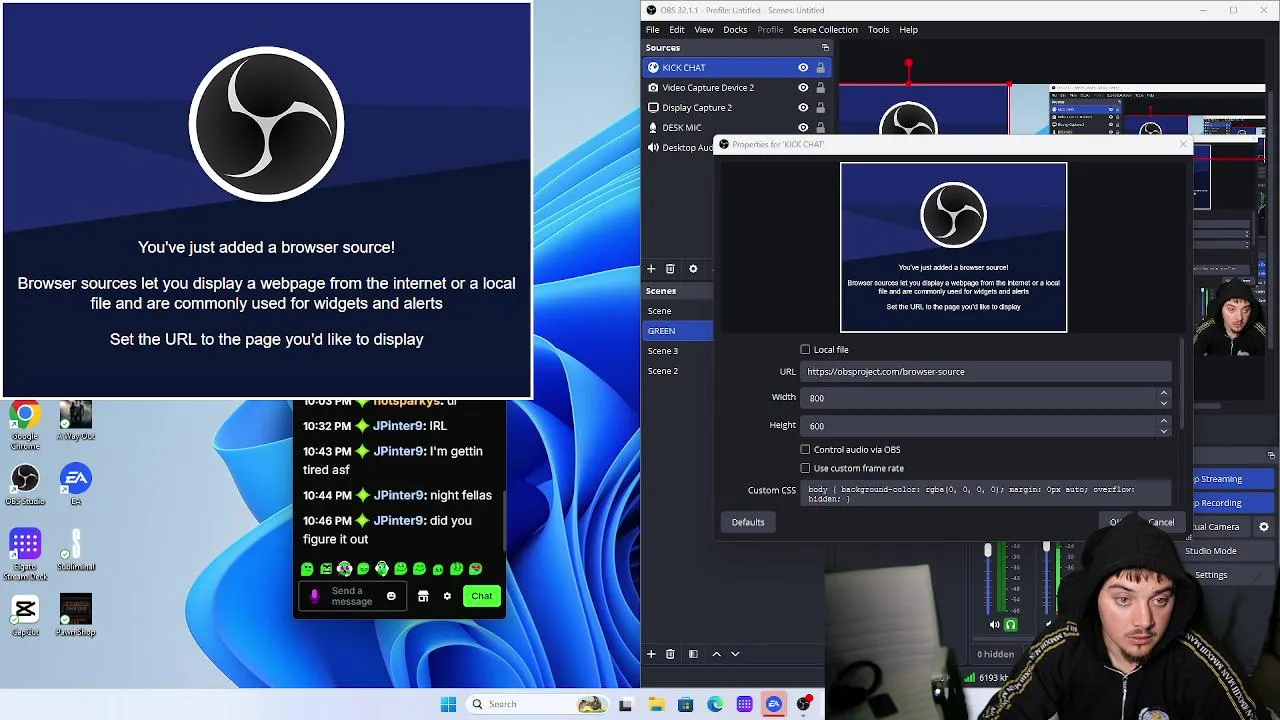Click the URL field in browser properties
This screenshot has width=1280, height=720.
(x=985, y=372)
